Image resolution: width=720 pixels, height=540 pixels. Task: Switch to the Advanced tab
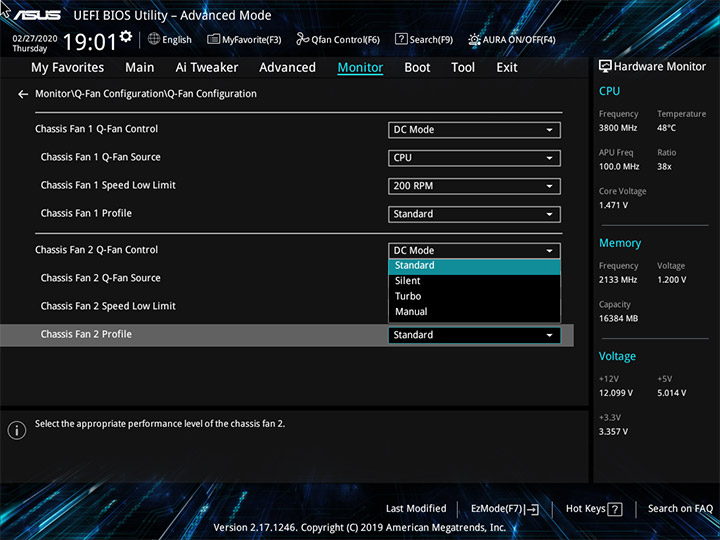[287, 68]
